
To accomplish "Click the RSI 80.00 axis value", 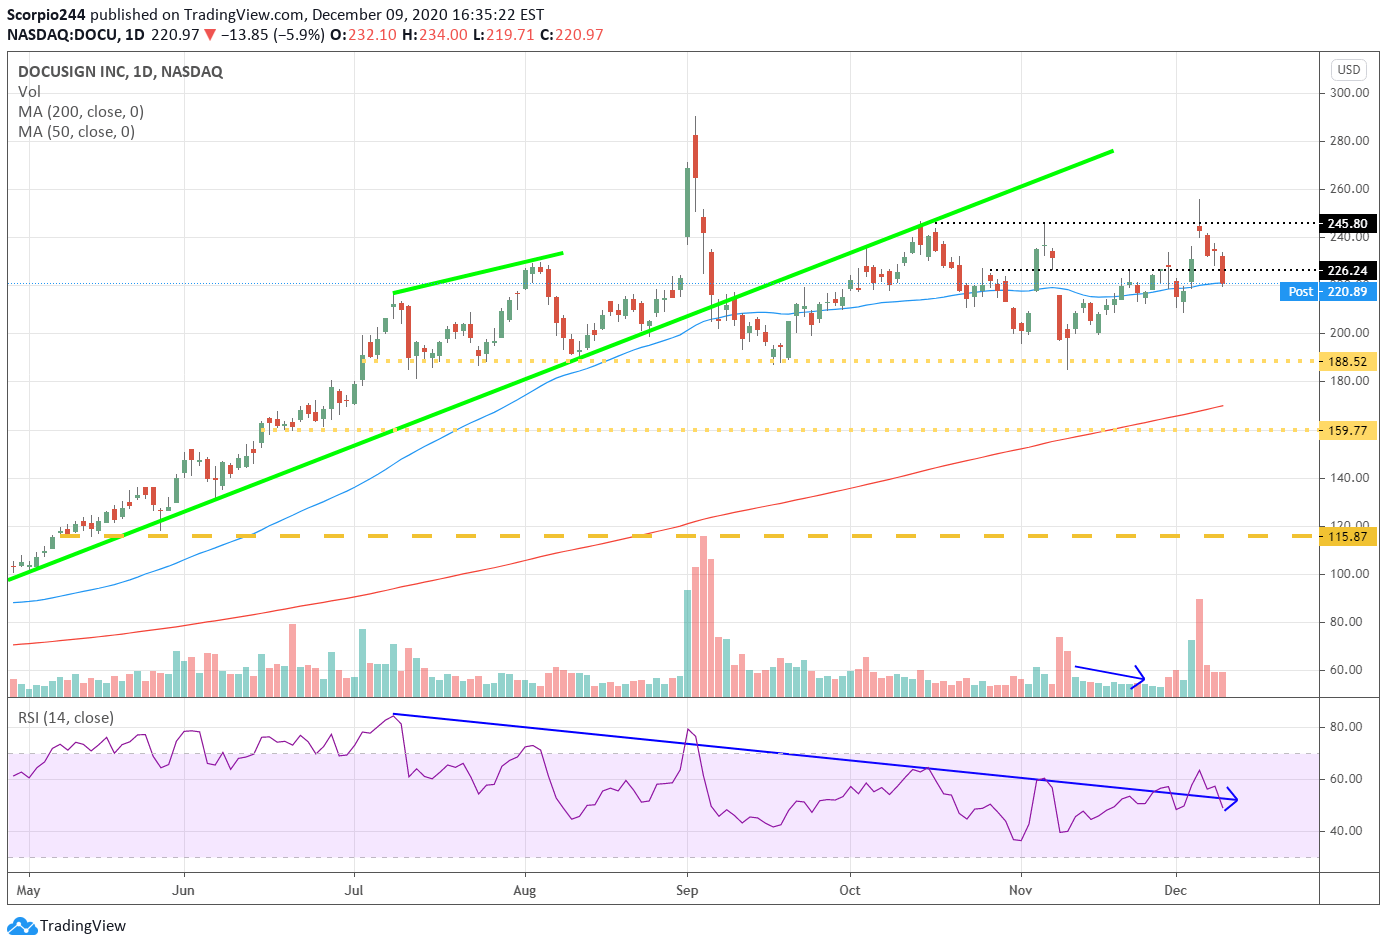I will [1346, 726].
